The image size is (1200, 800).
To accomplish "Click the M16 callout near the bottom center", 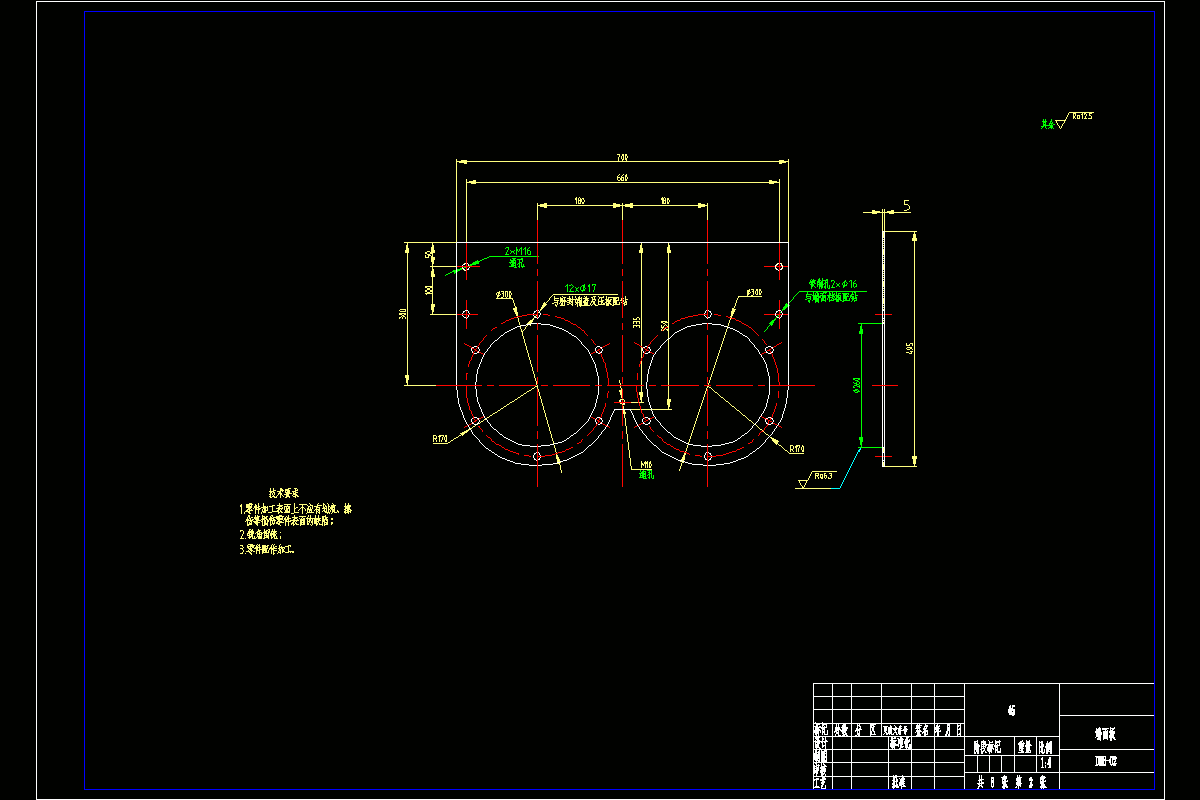I will [x=646, y=465].
